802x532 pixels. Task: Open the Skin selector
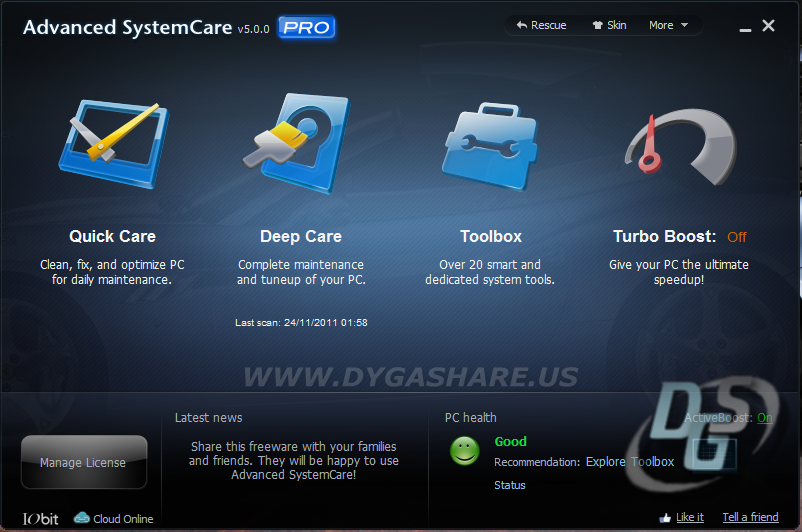click(x=609, y=25)
